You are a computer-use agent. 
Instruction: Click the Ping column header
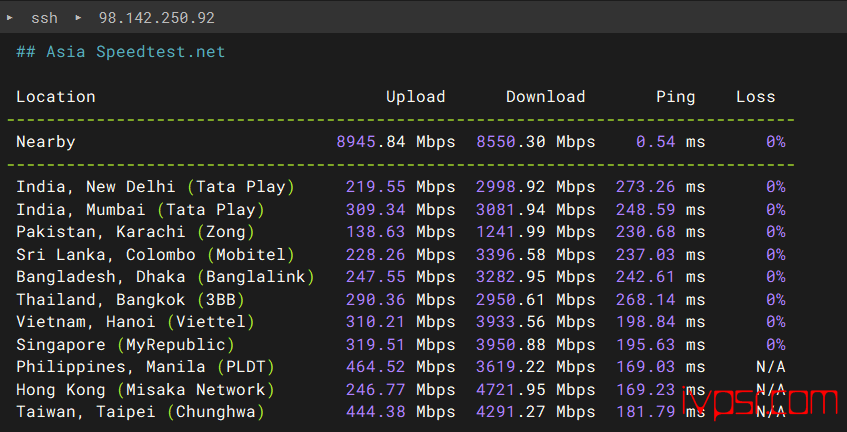(x=676, y=97)
